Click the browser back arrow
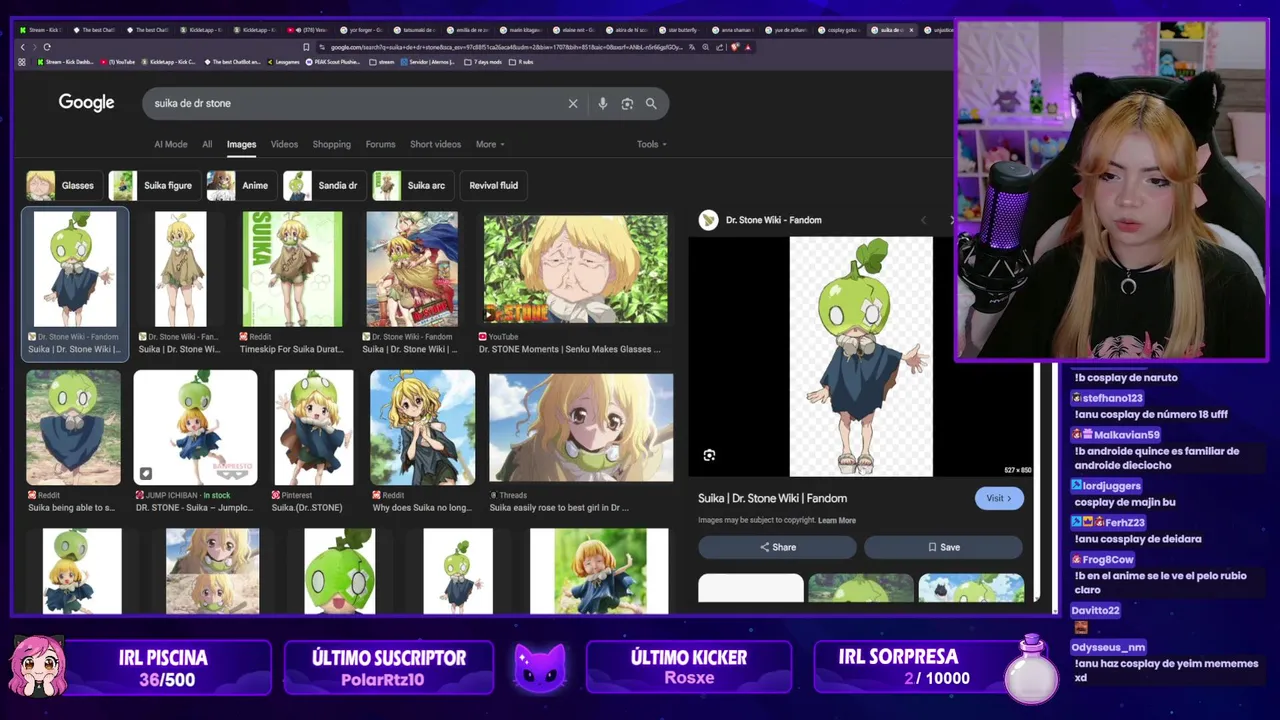Viewport: 1280px width, 720px height. click(x=23, y=47)
